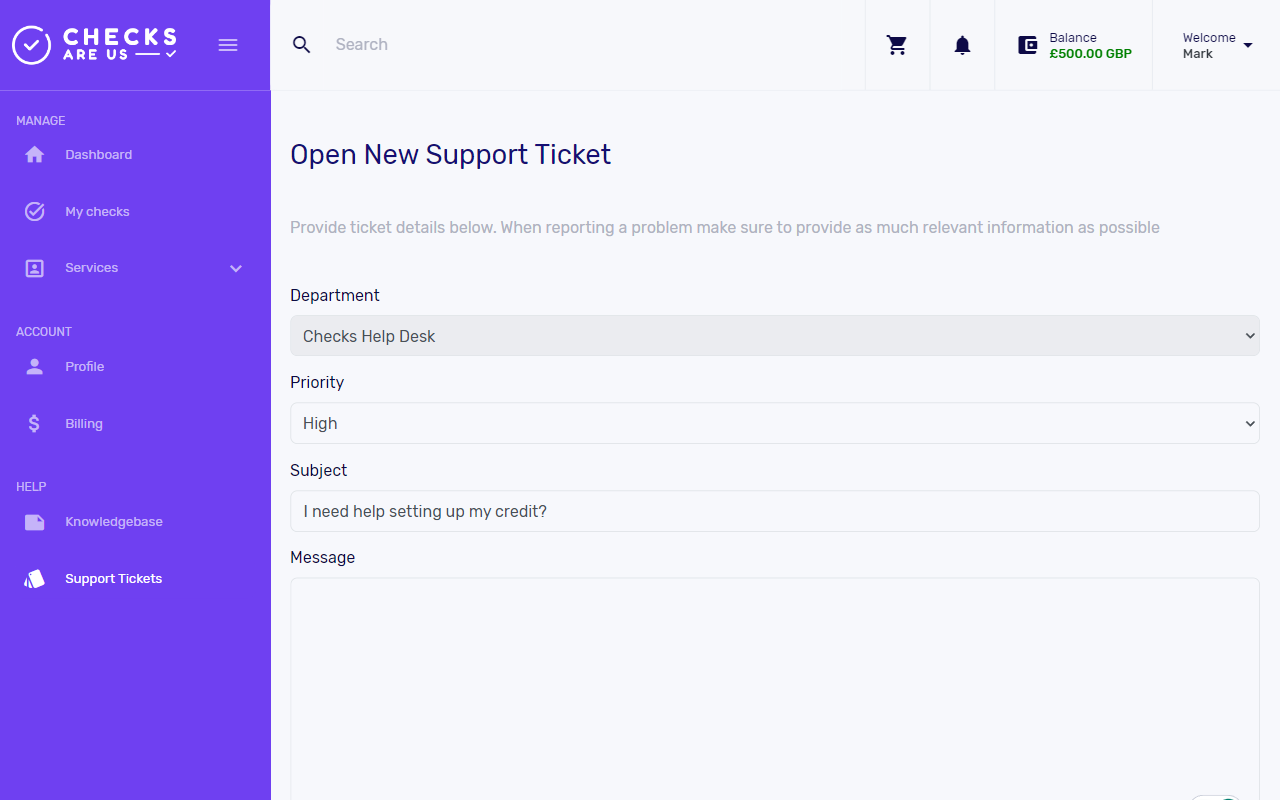Click the Checks Are Us logo
This screenshot has height=800, width=1280.
pyautogui.click(x=94, y=44)
